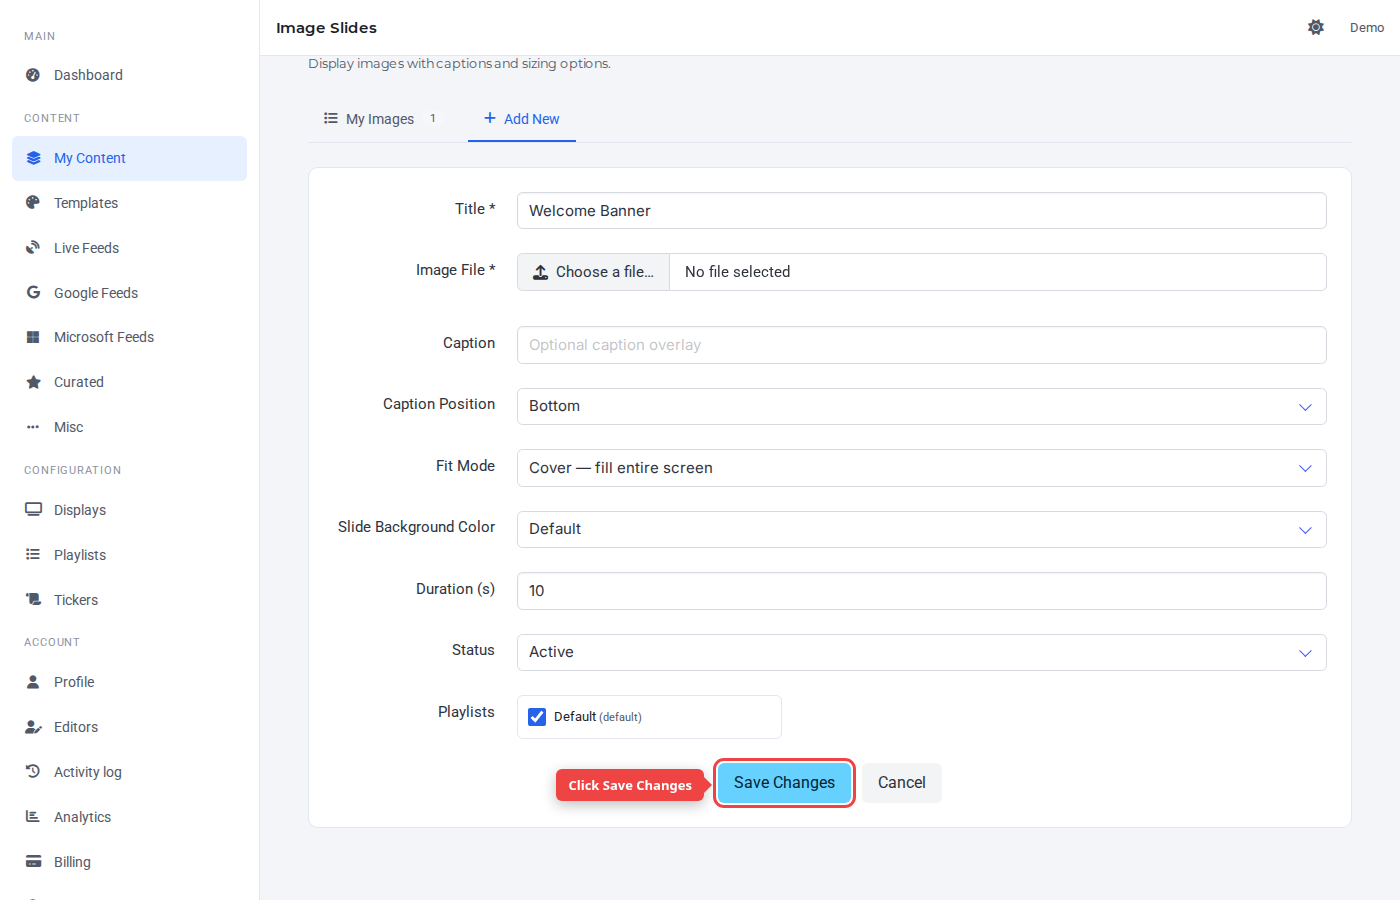1400x900 pixels.
Task: Click the Curated sidebar label
Action: [x=79, y=382]
